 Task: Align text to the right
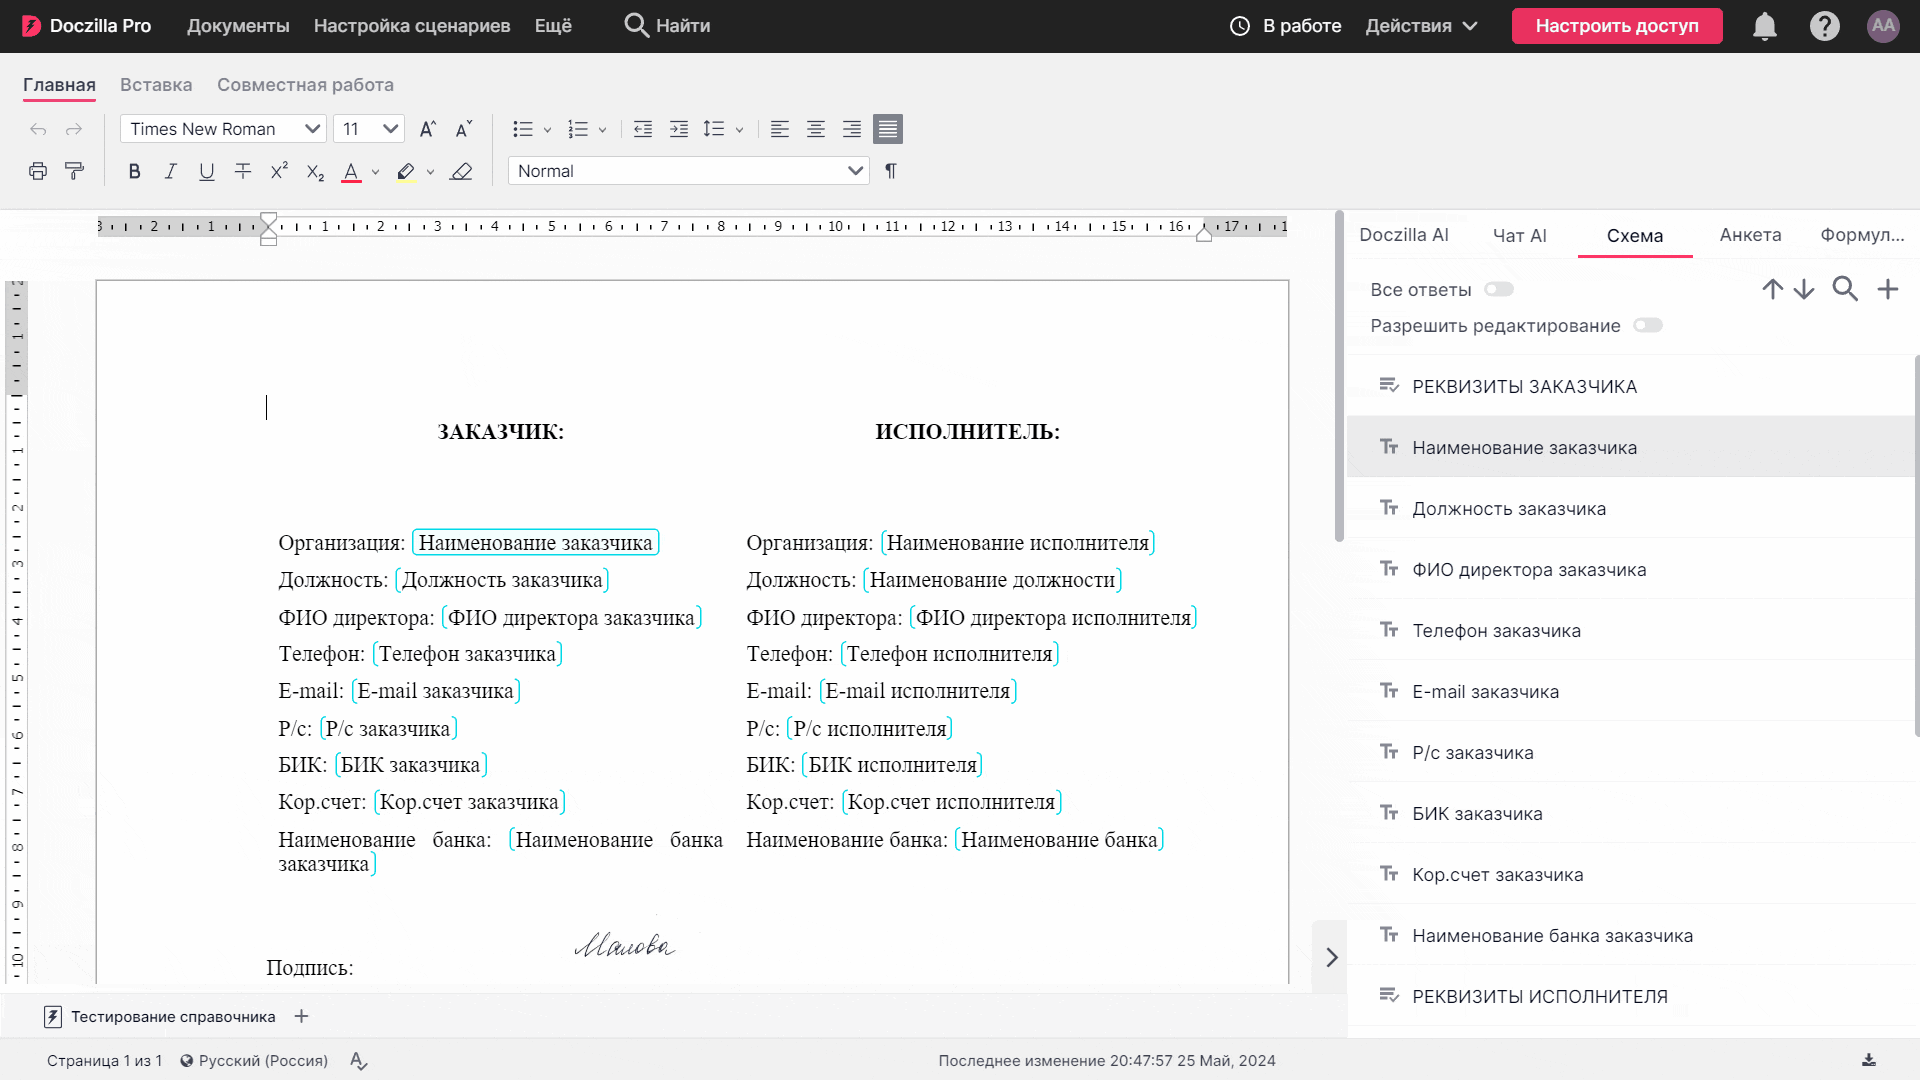pyautogui.click(x=852, y=129)
